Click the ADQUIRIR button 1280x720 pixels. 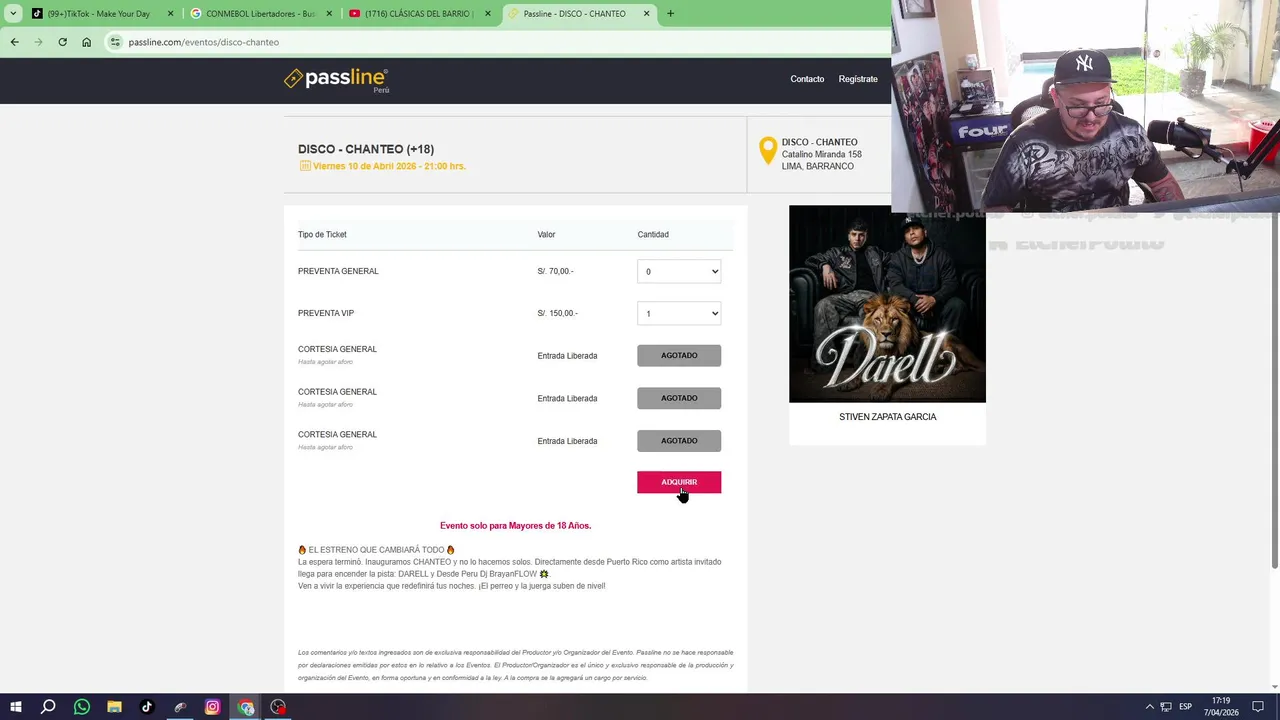click(679, 482)
